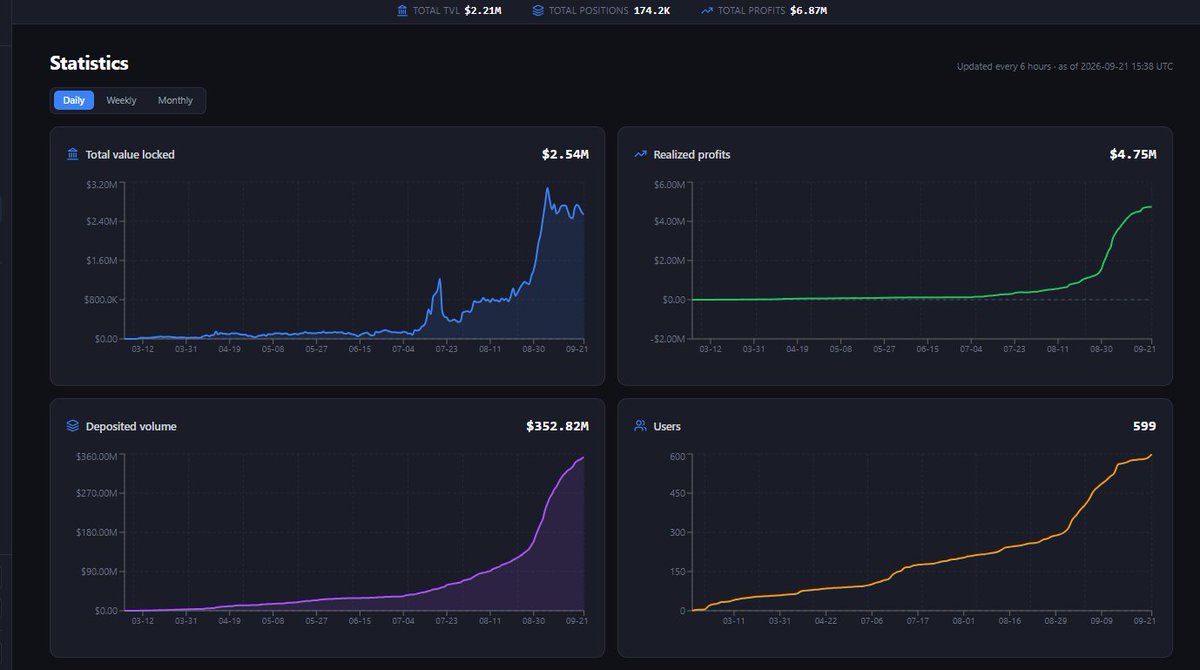Switch statistics to Monthly view
Screen dimensions: 1200x670
point(175,100)
